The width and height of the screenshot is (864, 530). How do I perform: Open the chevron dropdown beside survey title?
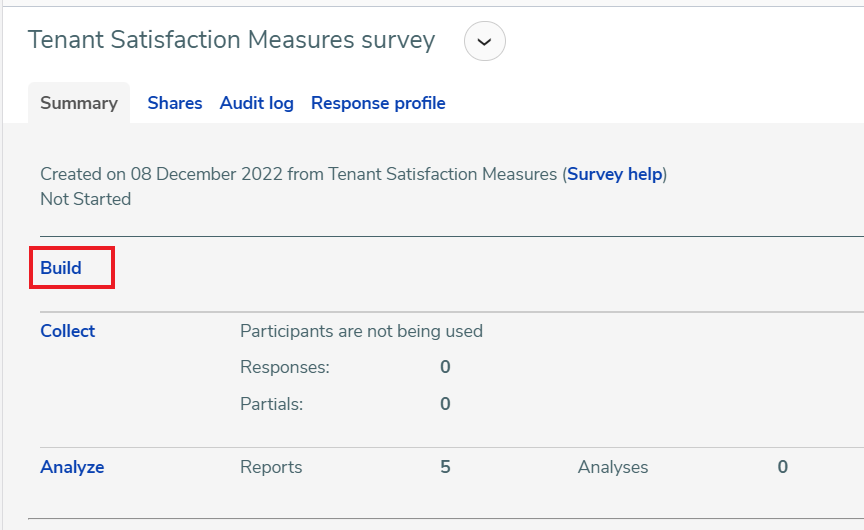pyautogui.click(x=484, y=41)
